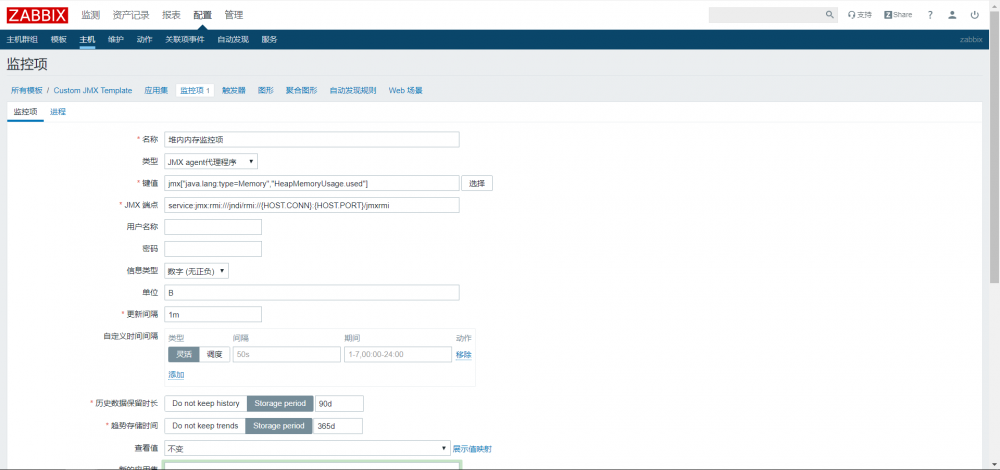Go to 模板 submenu

point(59,40)
